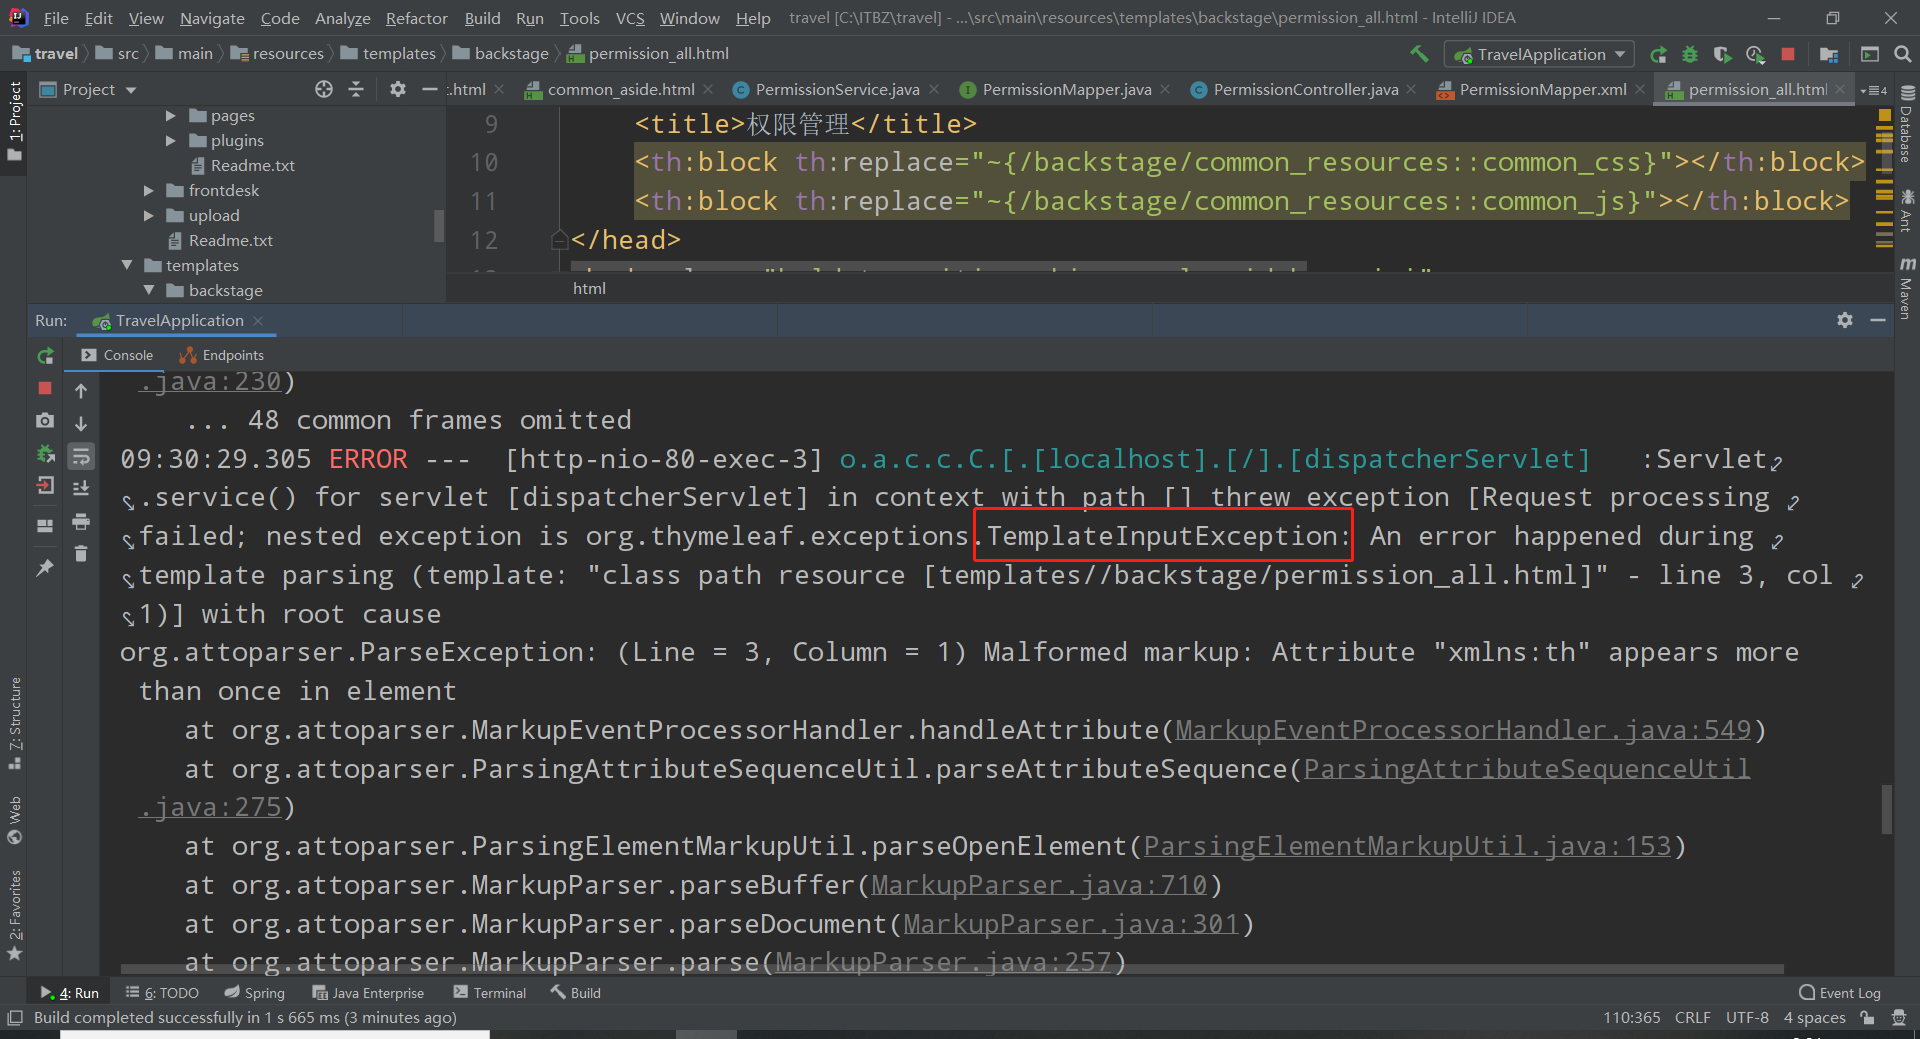The width and height of the screenshot is (1920, 1039).
Task: Switch to PermissionController.java tab
Action: tap(1305, 89)
